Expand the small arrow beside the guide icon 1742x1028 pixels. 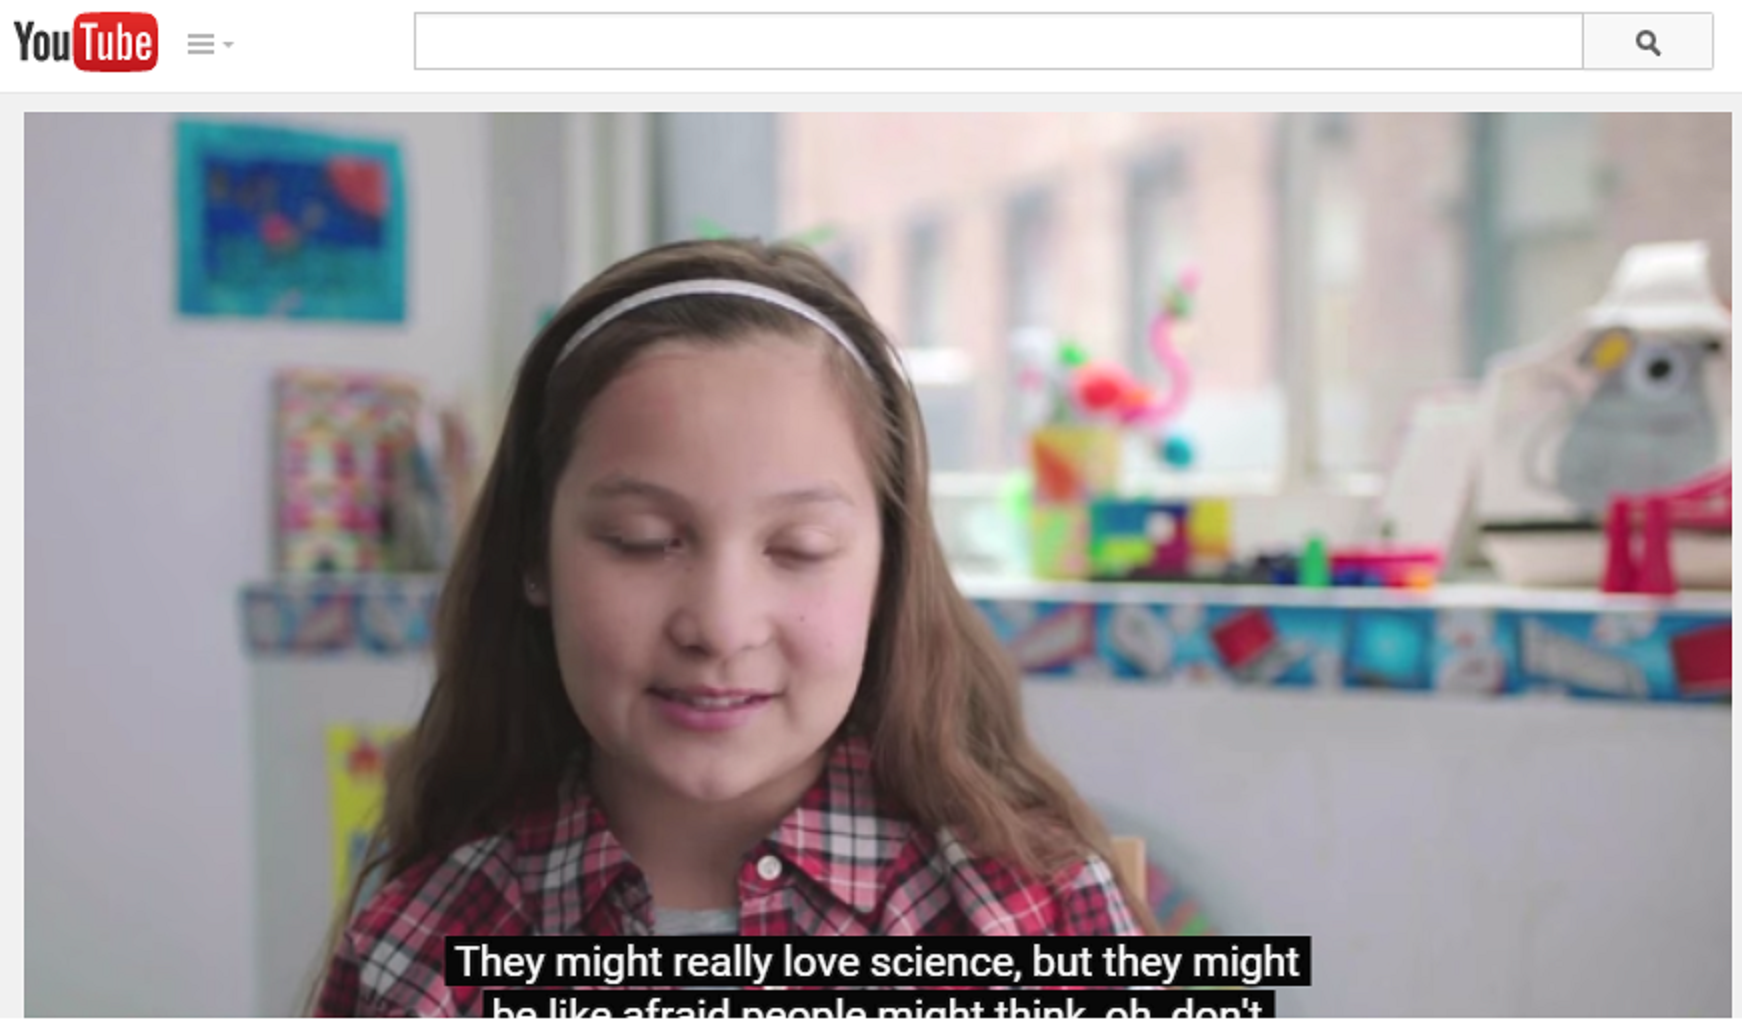coord(228,44)
